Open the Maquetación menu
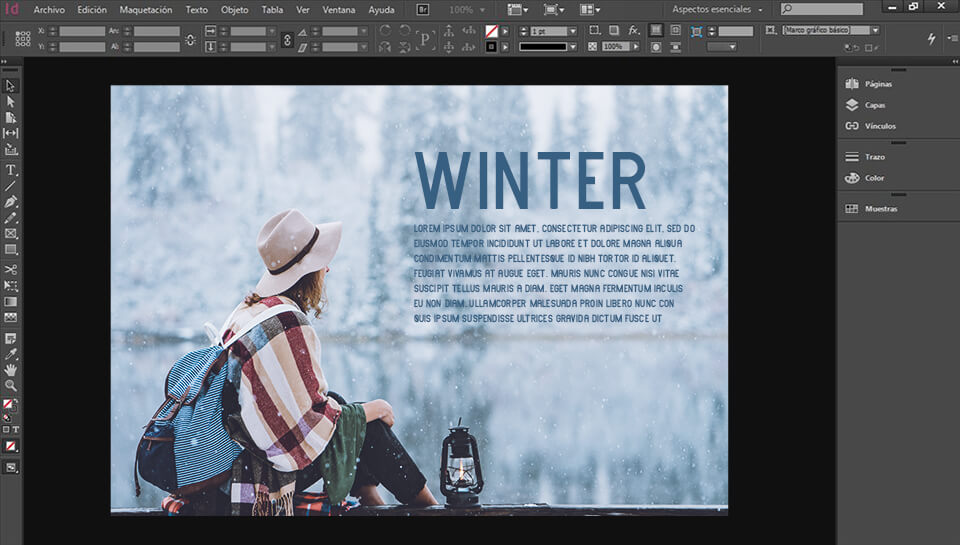The image size is (960, 545). click(146, 9)
